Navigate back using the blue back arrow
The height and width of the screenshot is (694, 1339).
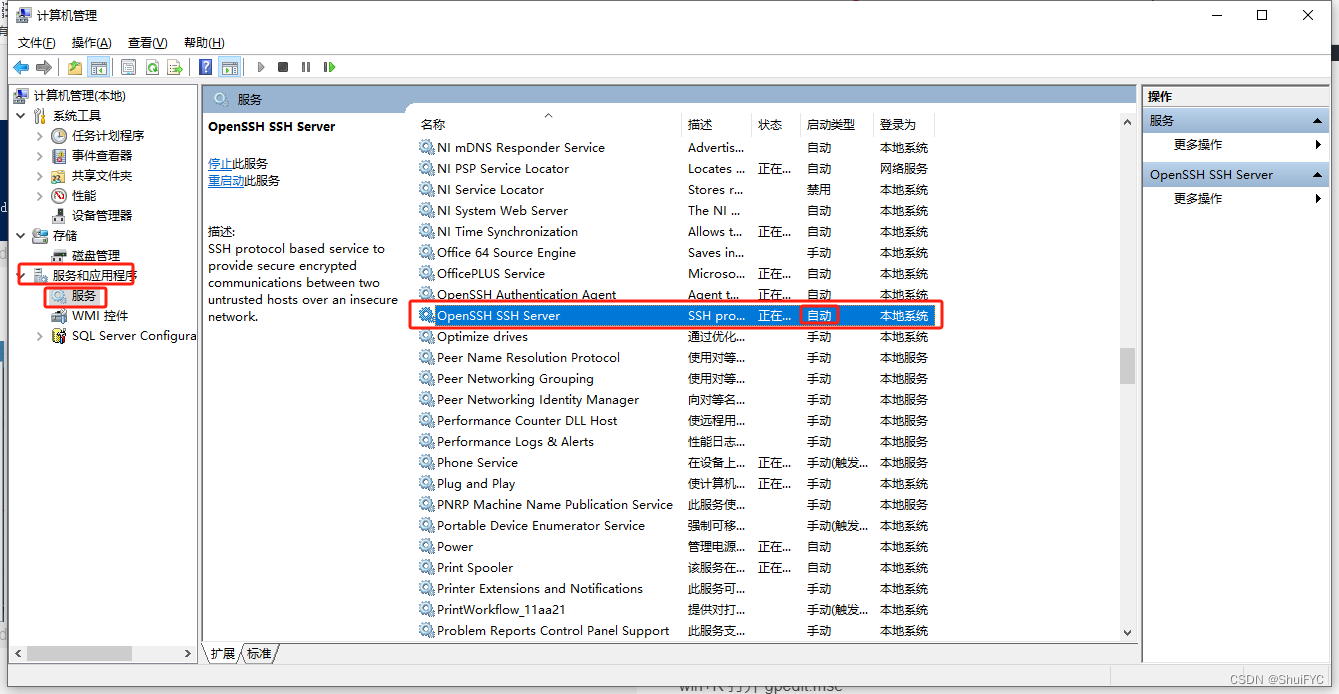(x=20, y=67)
